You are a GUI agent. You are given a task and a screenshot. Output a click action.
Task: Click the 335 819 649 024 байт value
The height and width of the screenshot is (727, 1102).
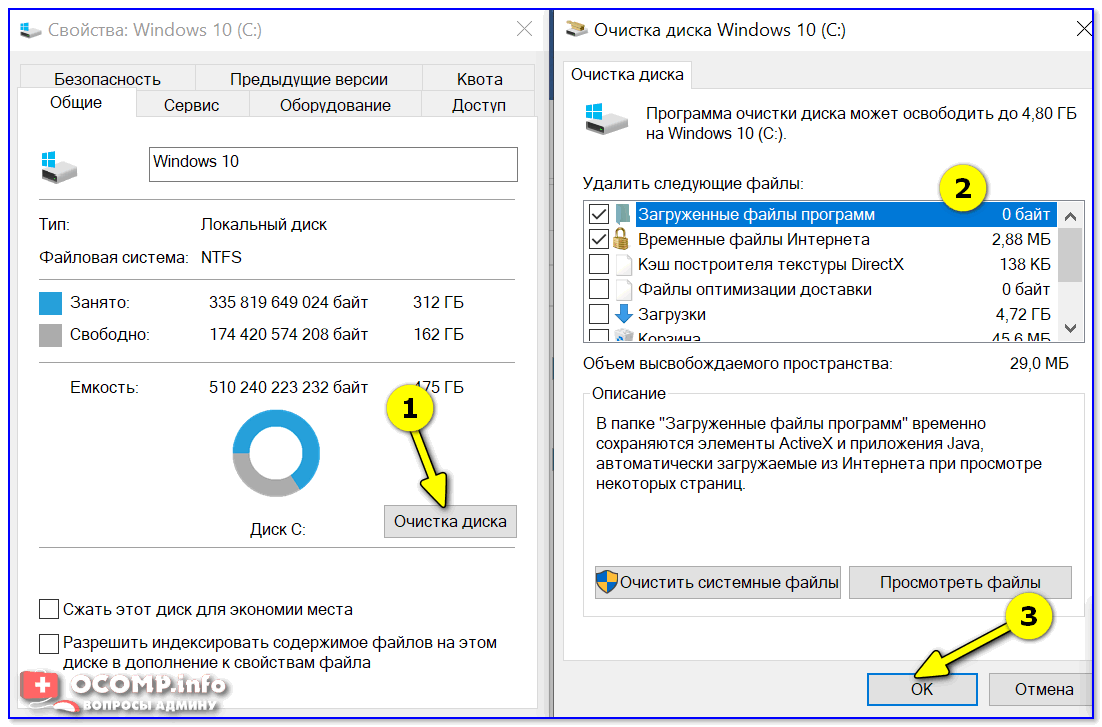tap(288, 302)
